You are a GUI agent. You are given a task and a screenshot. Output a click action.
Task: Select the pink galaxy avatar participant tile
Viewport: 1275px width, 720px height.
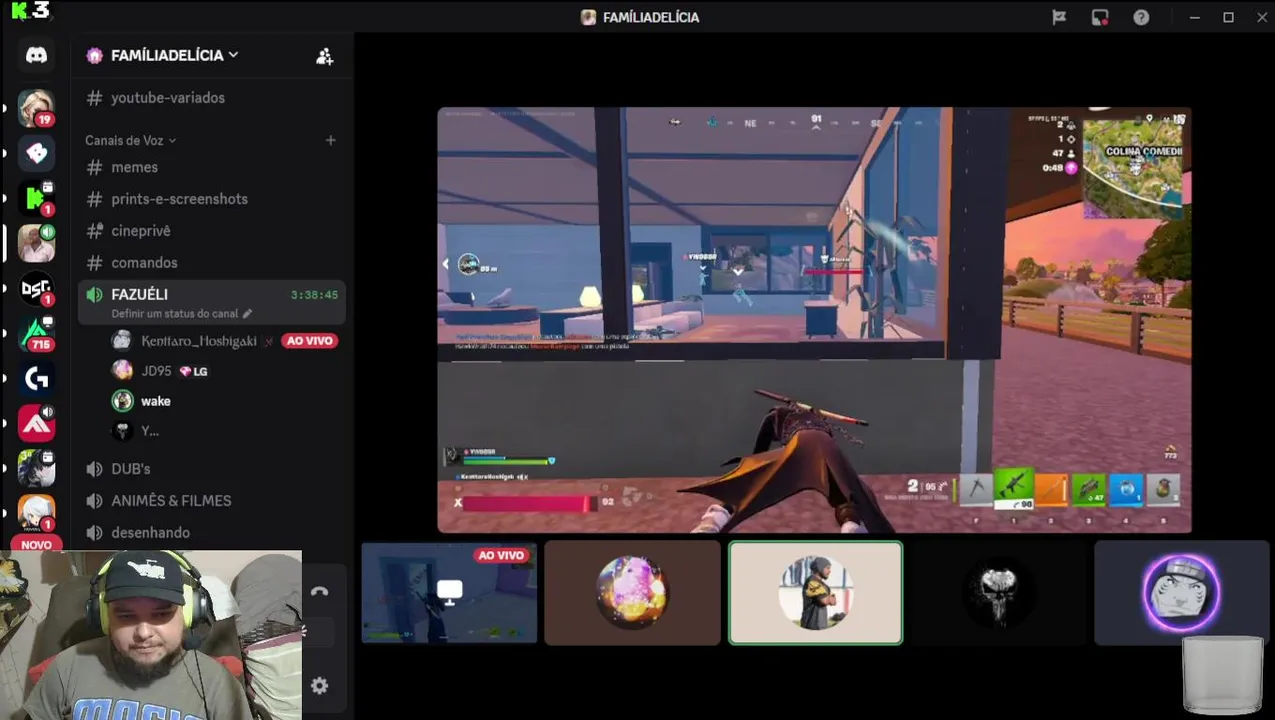point(632,593)
